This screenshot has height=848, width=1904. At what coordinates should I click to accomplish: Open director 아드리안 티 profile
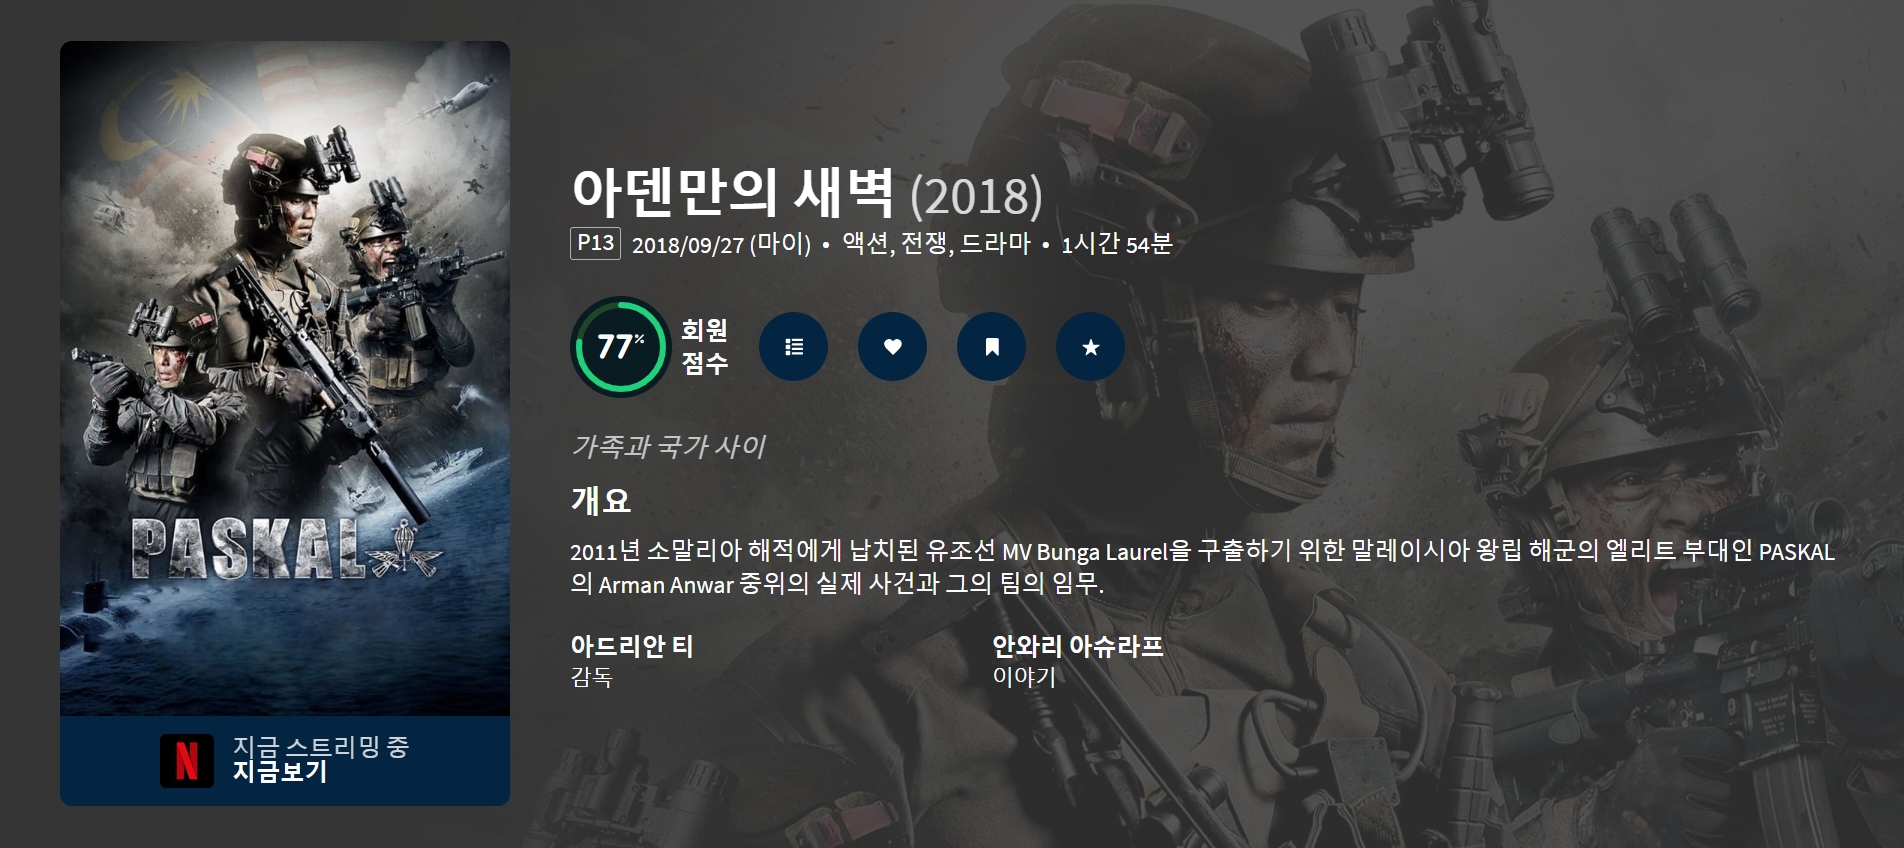(x=631, y=646)
